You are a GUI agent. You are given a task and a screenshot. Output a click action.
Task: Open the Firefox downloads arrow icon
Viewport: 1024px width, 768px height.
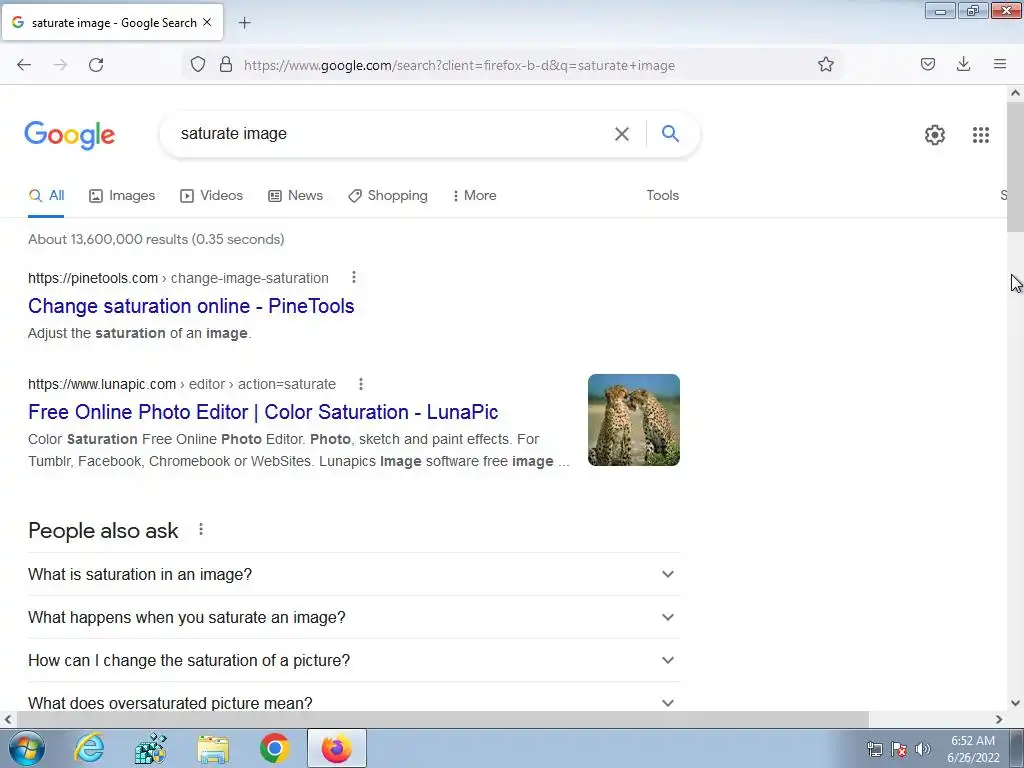[x=963, y=64]
